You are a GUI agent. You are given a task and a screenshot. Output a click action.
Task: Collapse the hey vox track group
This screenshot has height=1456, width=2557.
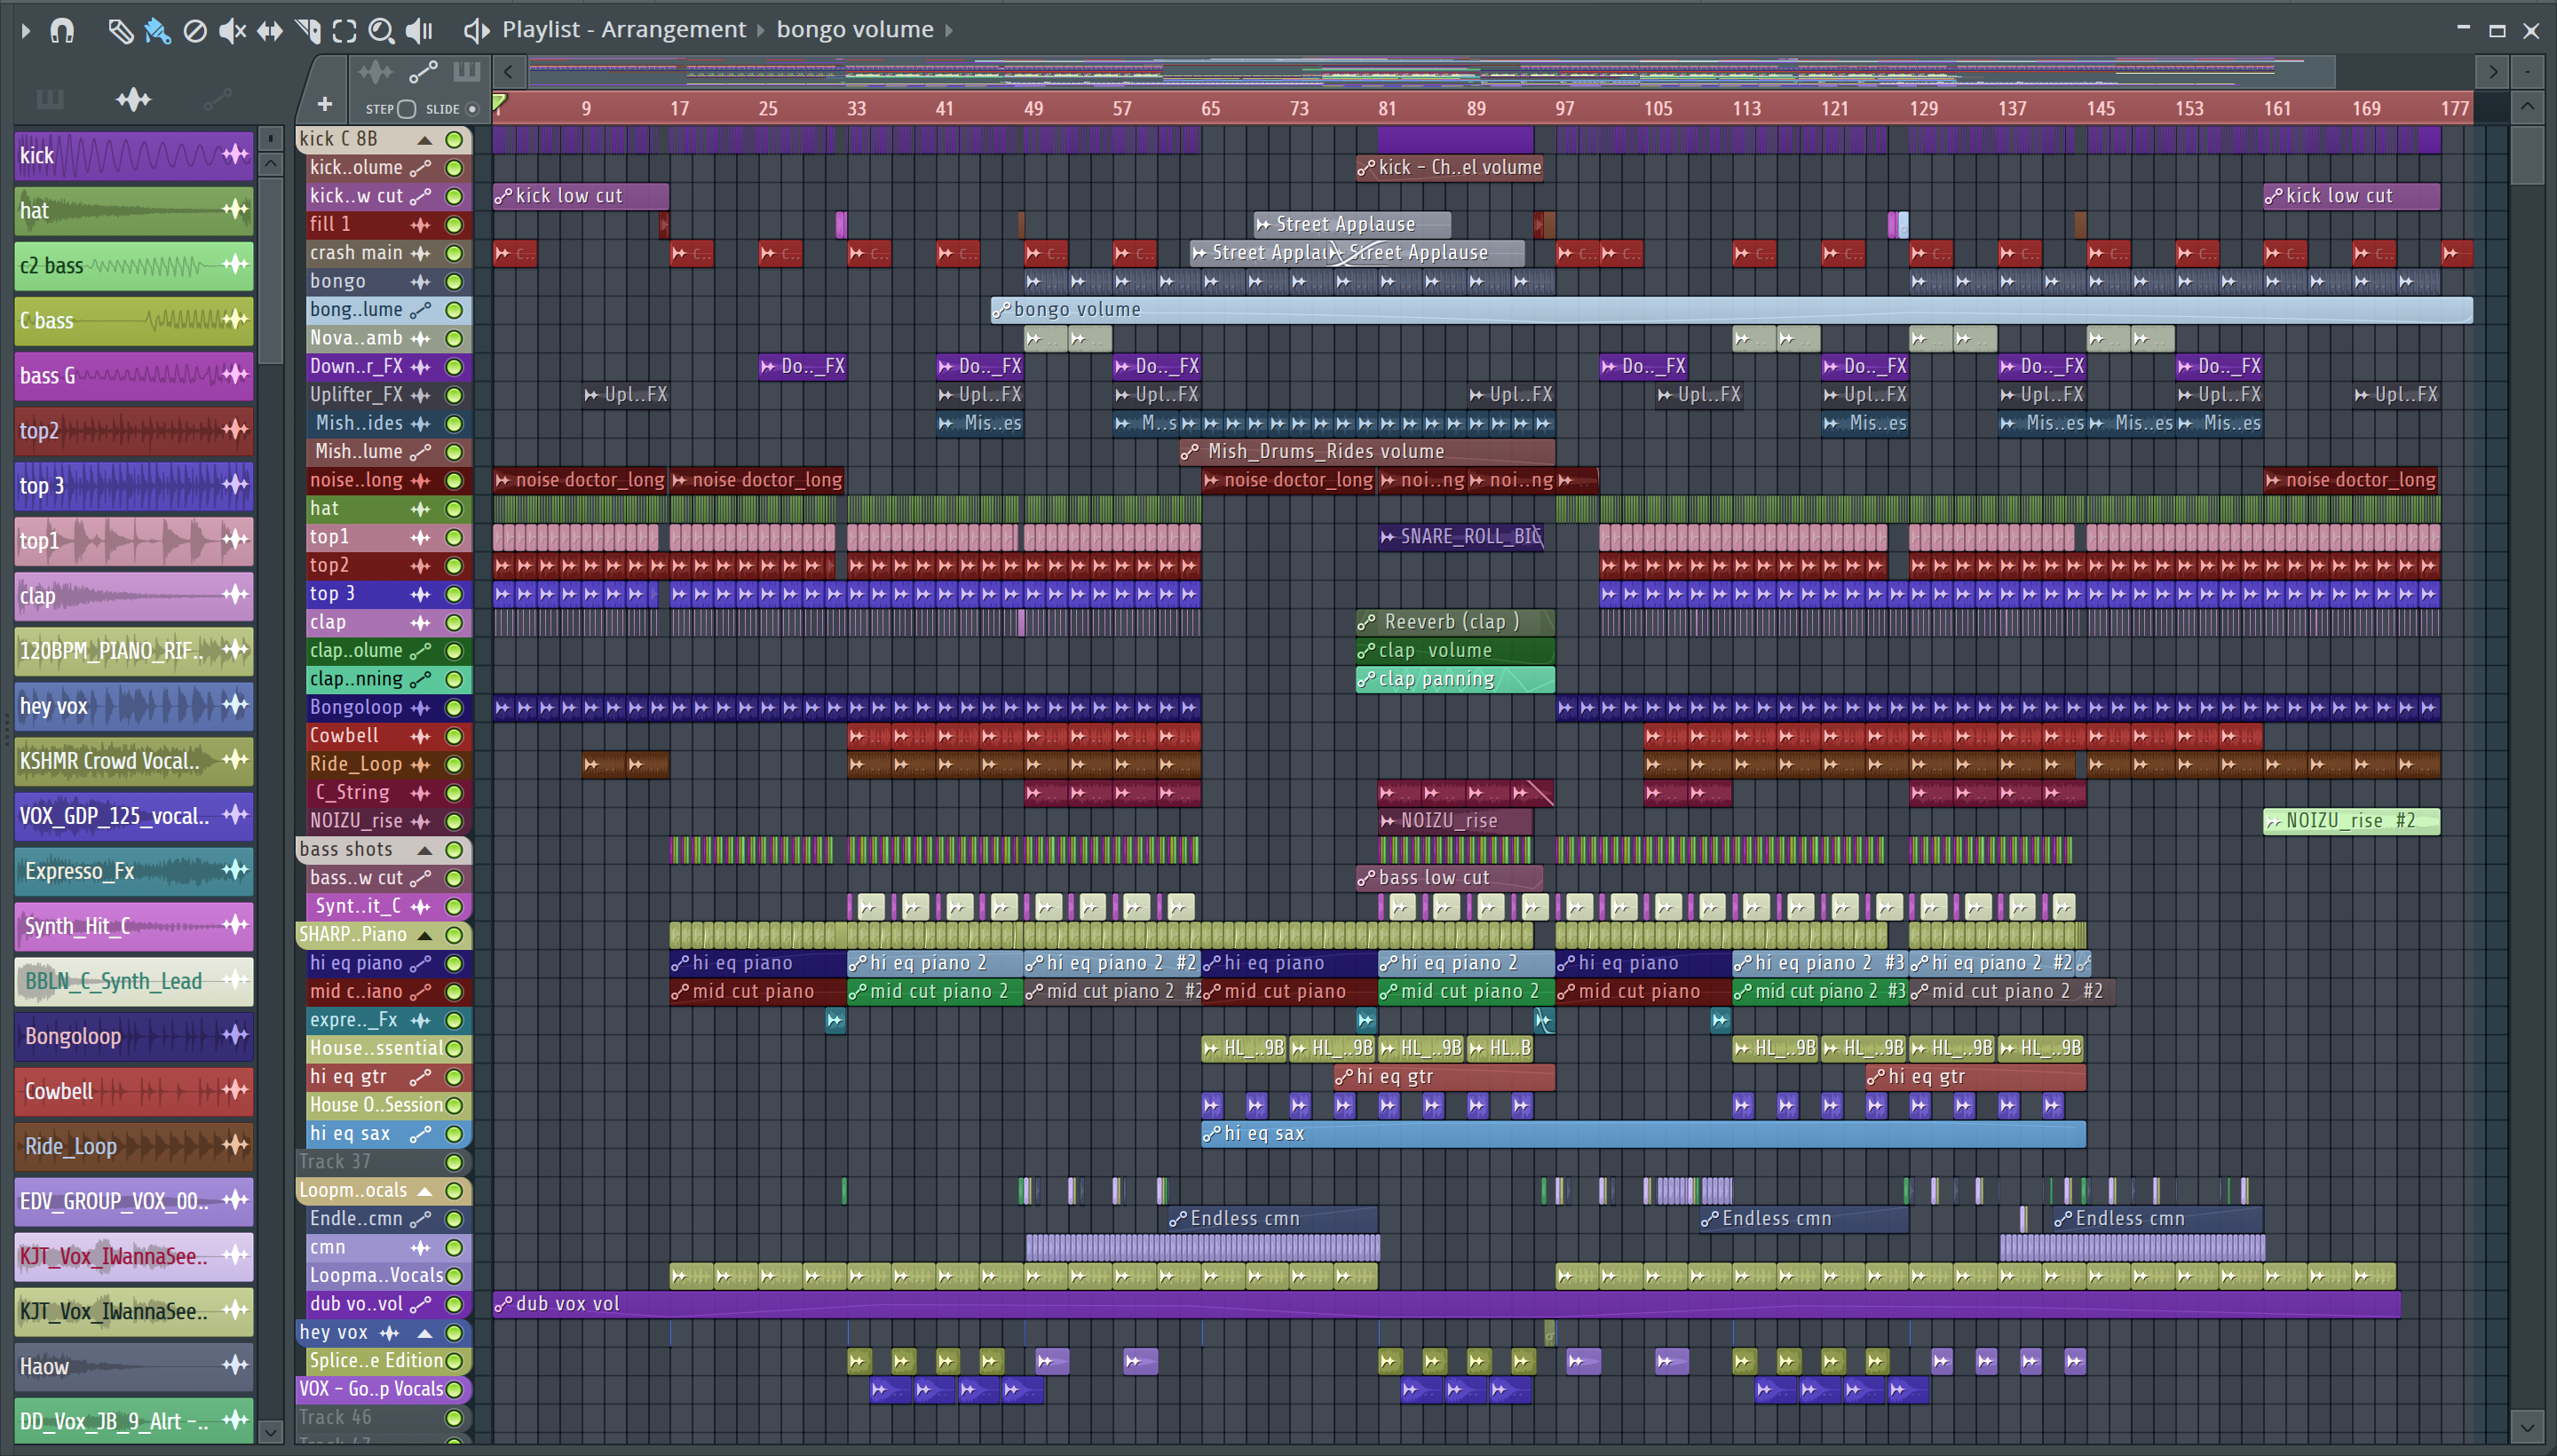pyautogui.click(x=425, y=1333)
